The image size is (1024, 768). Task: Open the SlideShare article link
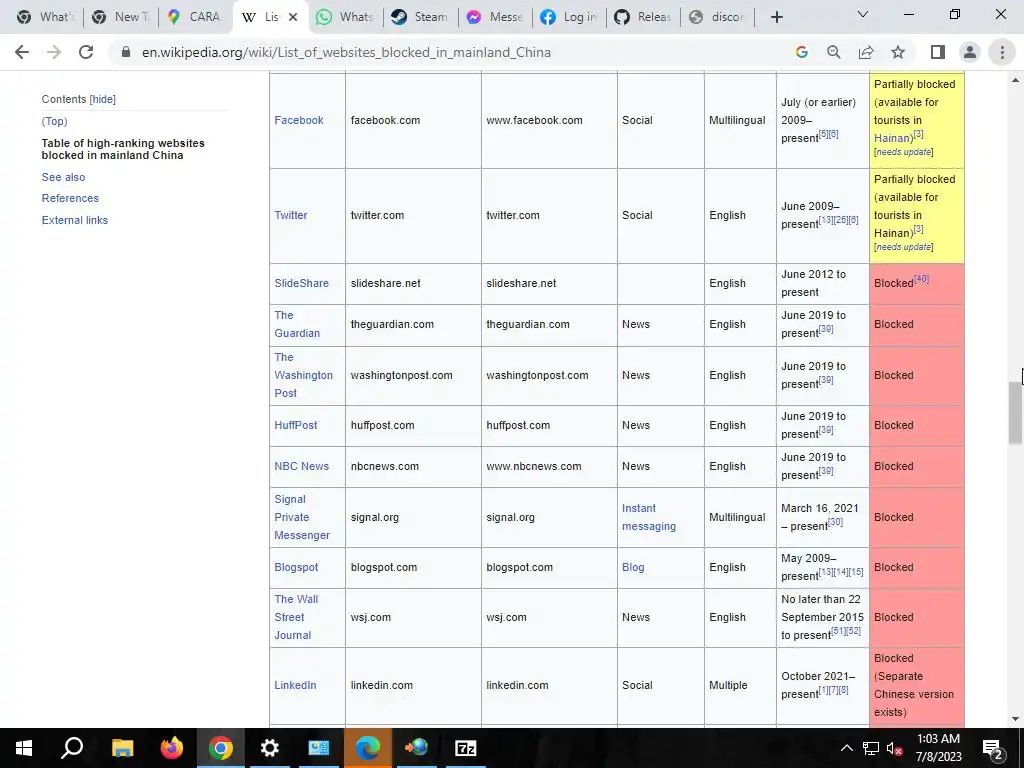tap(301, 283)
